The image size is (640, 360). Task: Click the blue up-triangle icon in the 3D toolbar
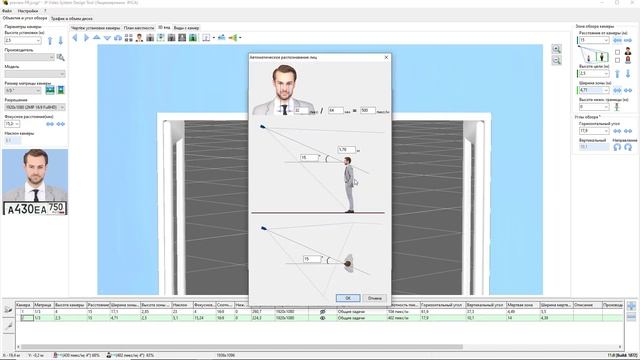(x=97, y=38)
